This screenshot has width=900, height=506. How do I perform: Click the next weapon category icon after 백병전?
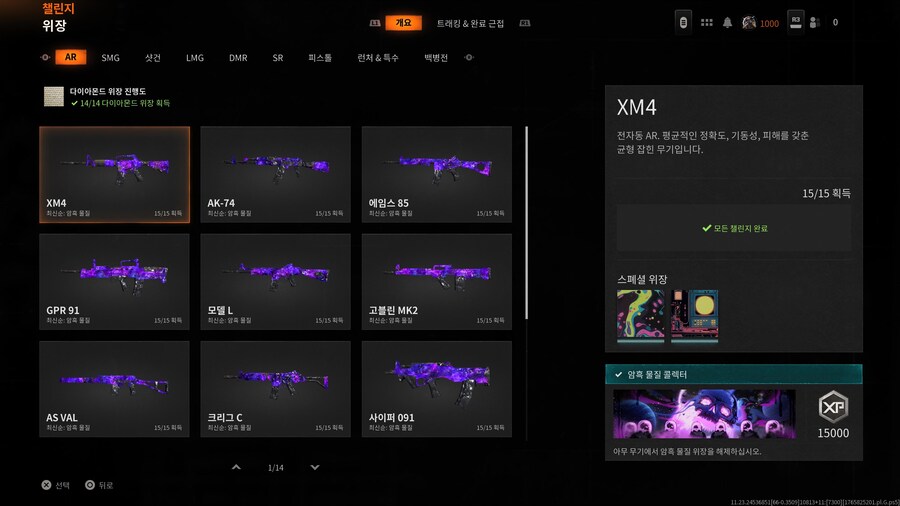click(469, 57)
